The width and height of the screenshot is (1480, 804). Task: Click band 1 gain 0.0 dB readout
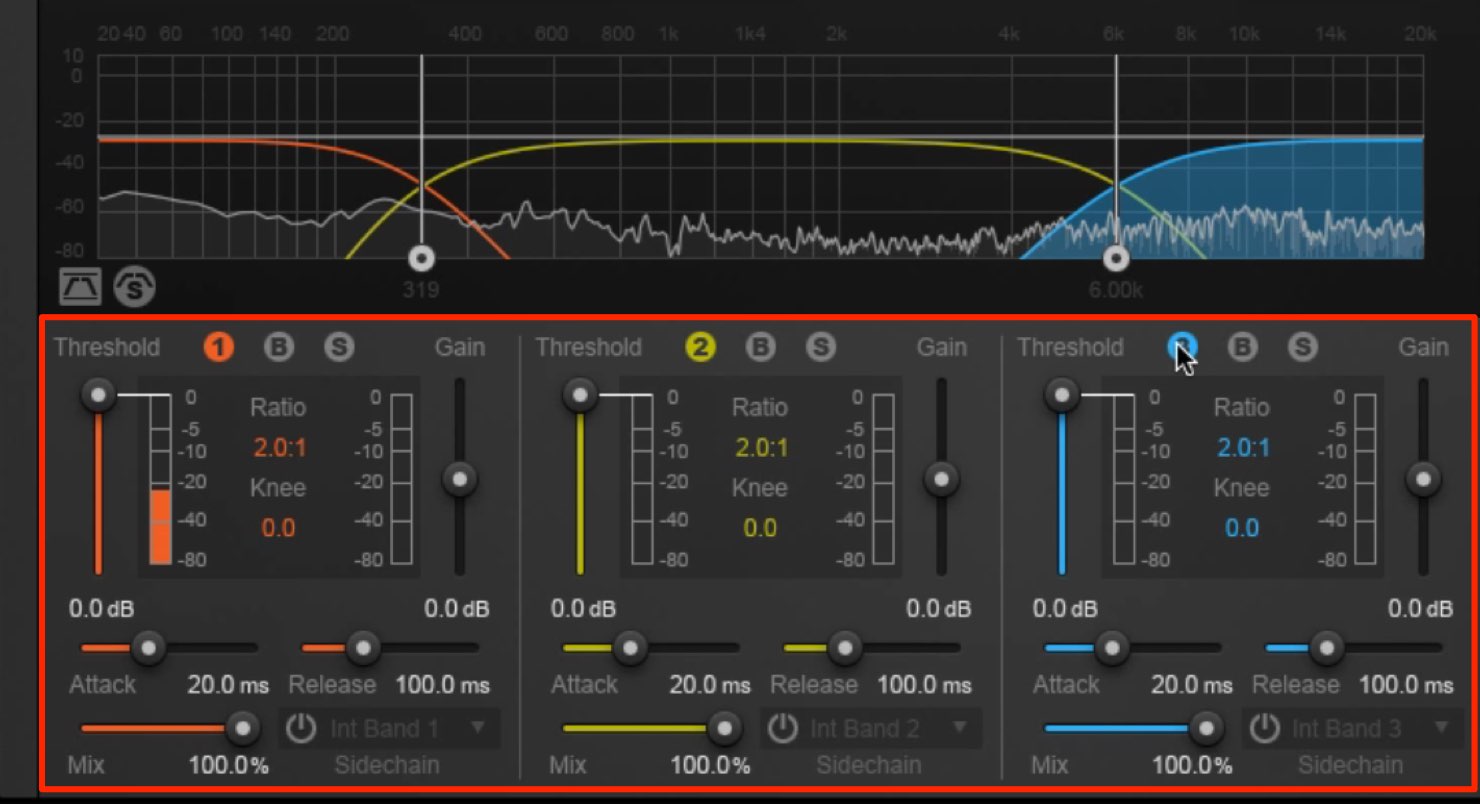click(456, 608)
